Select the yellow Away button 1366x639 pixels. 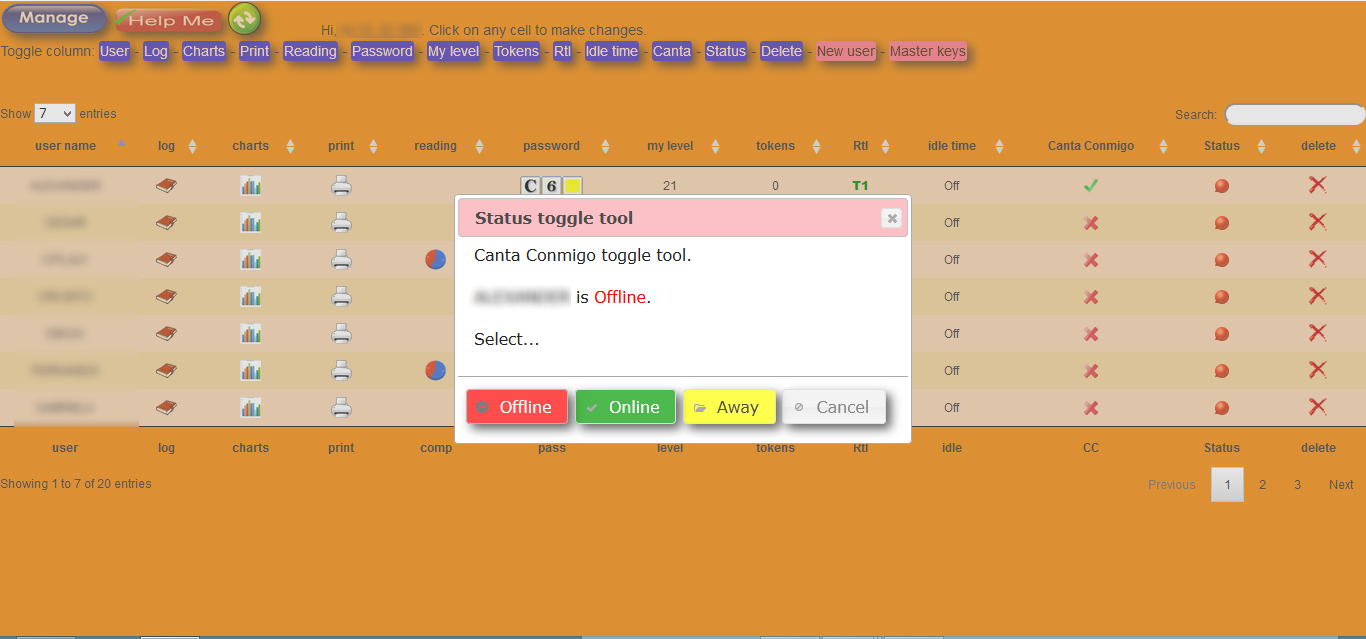click(x=729, y=407)
